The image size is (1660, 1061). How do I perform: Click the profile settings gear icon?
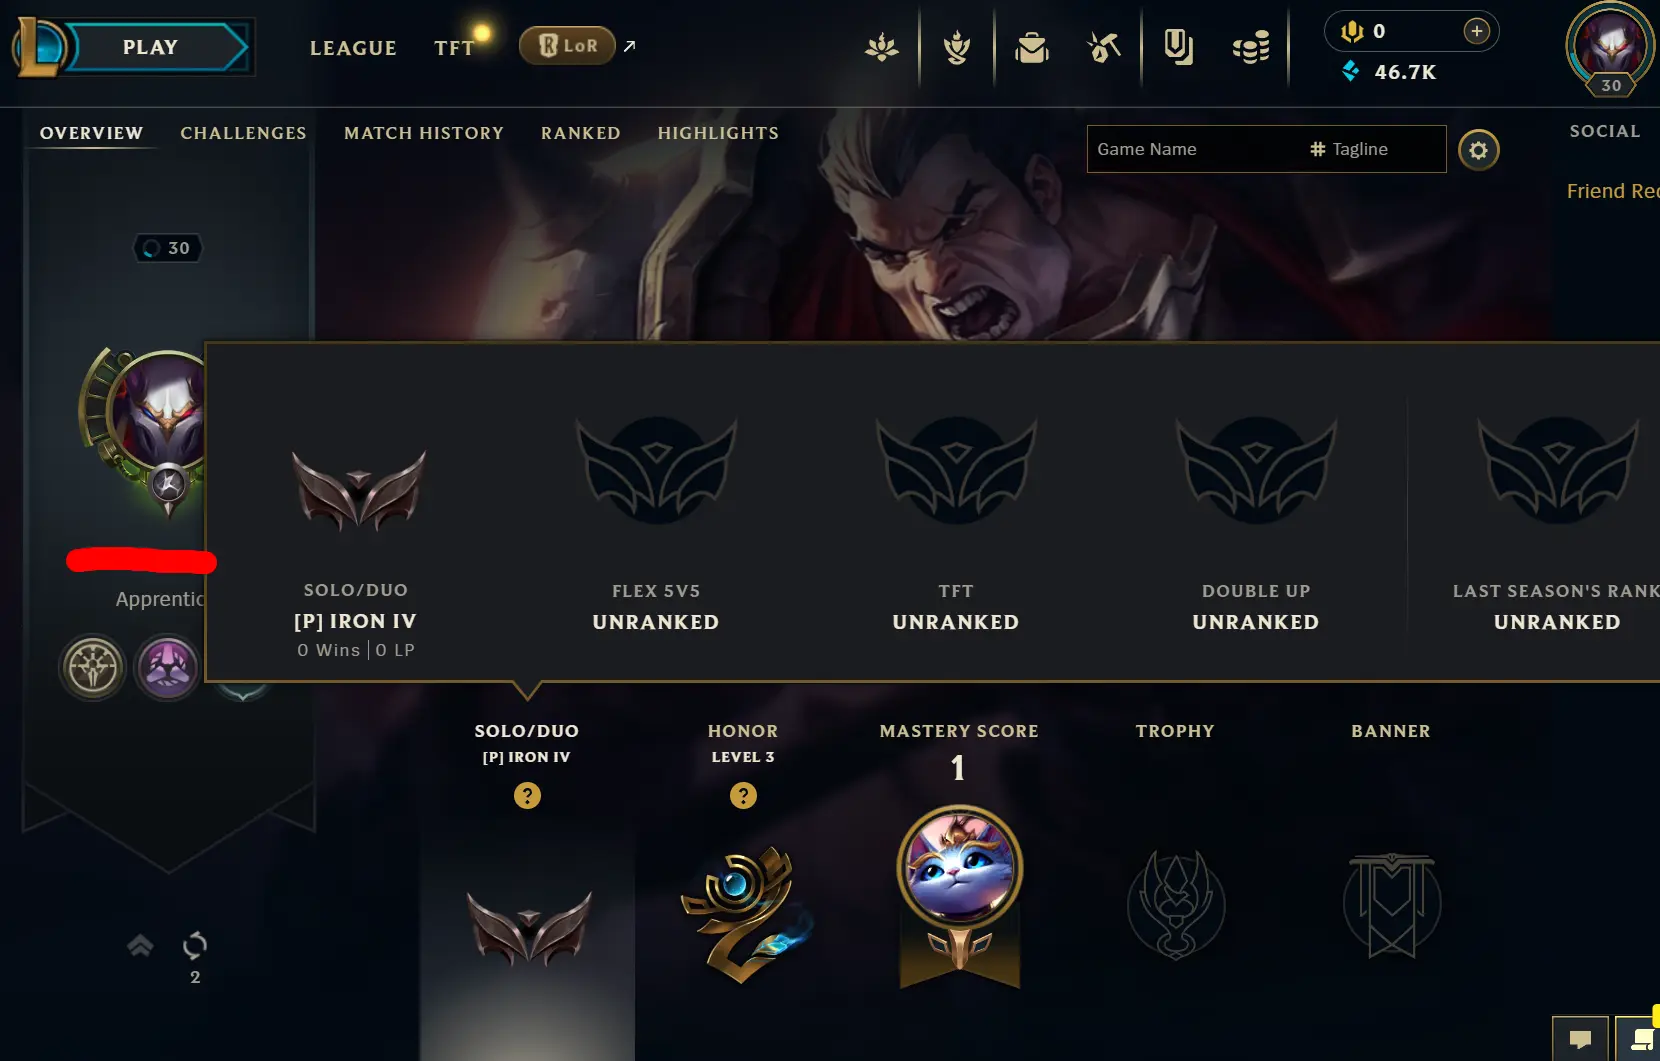(x=1478, y=150)
